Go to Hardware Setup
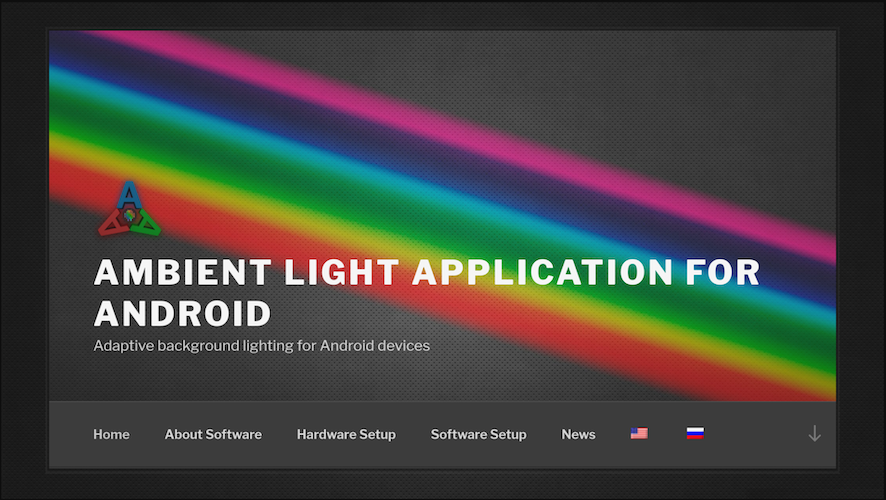The image size is (886, 500). pos(346,434)
